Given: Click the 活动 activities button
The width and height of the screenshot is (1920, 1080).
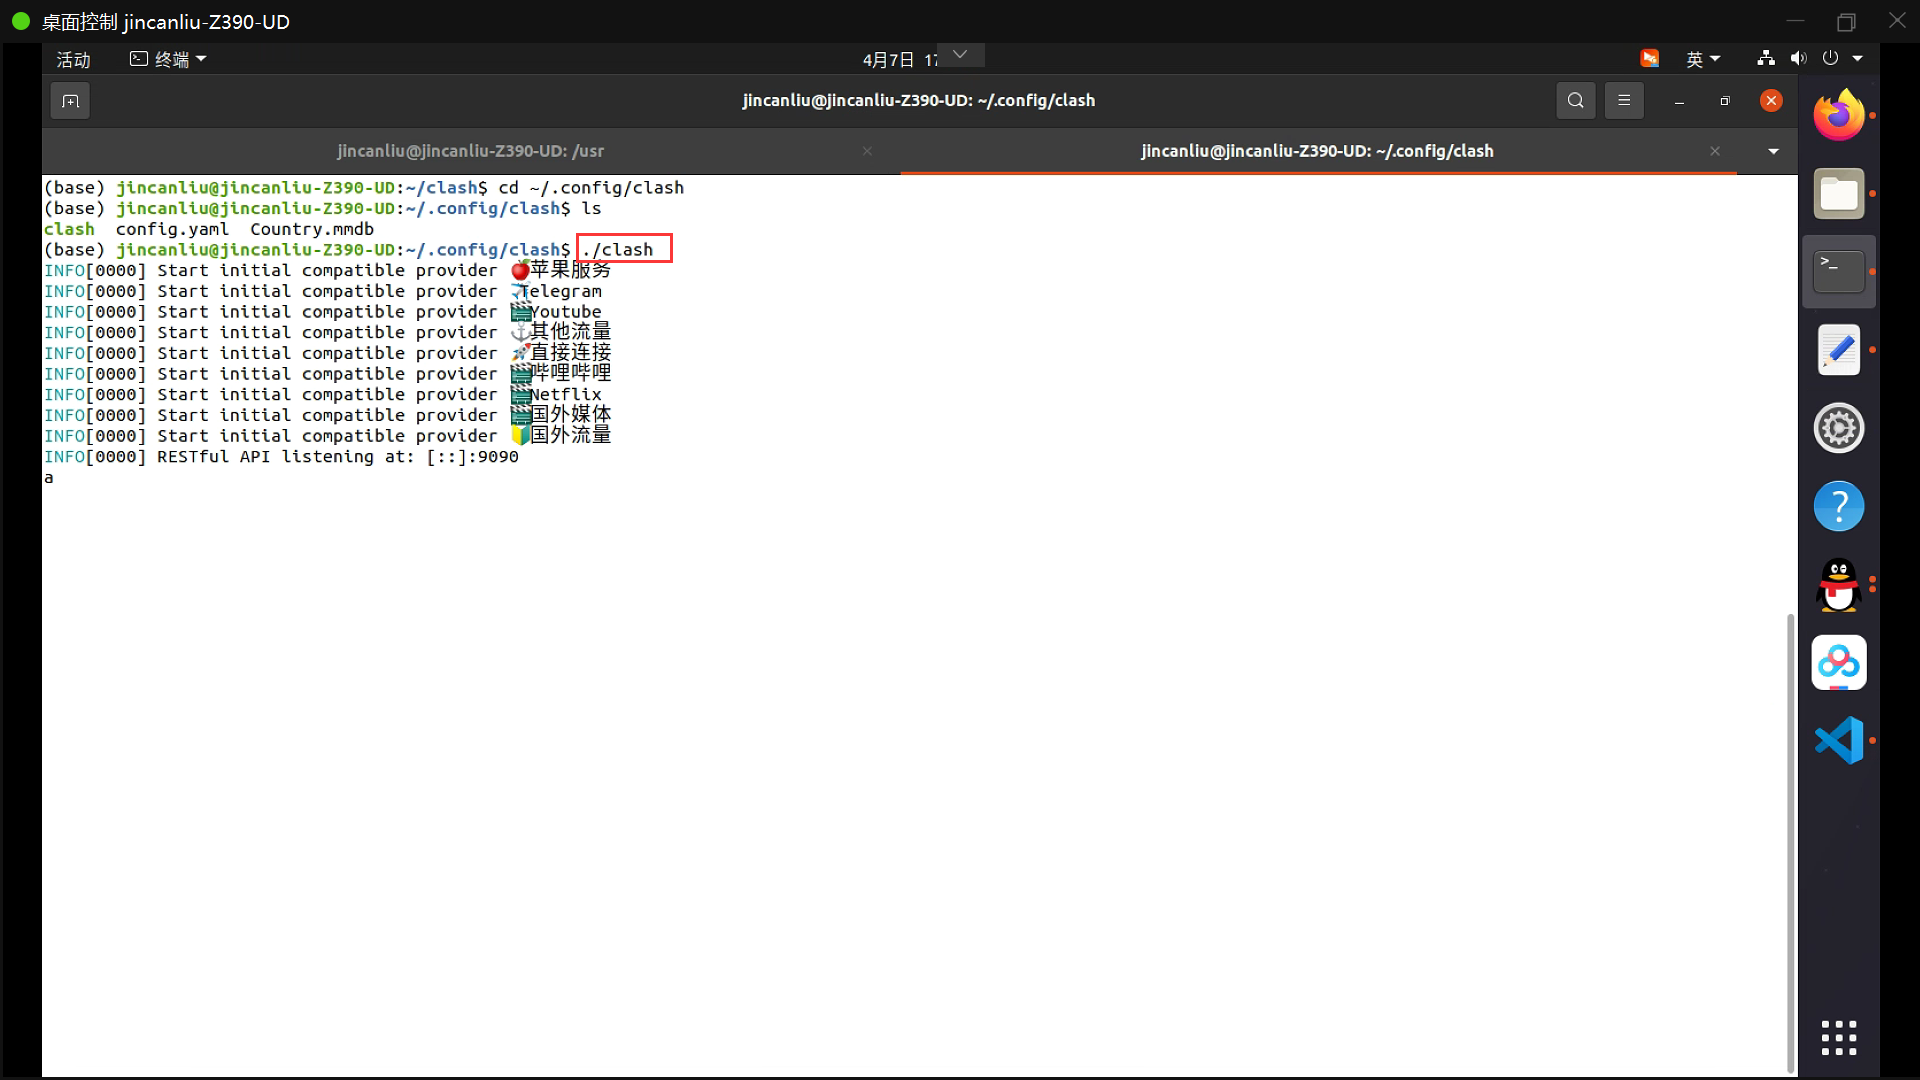Looking at the screenshot, I should (x=73, y=59).
